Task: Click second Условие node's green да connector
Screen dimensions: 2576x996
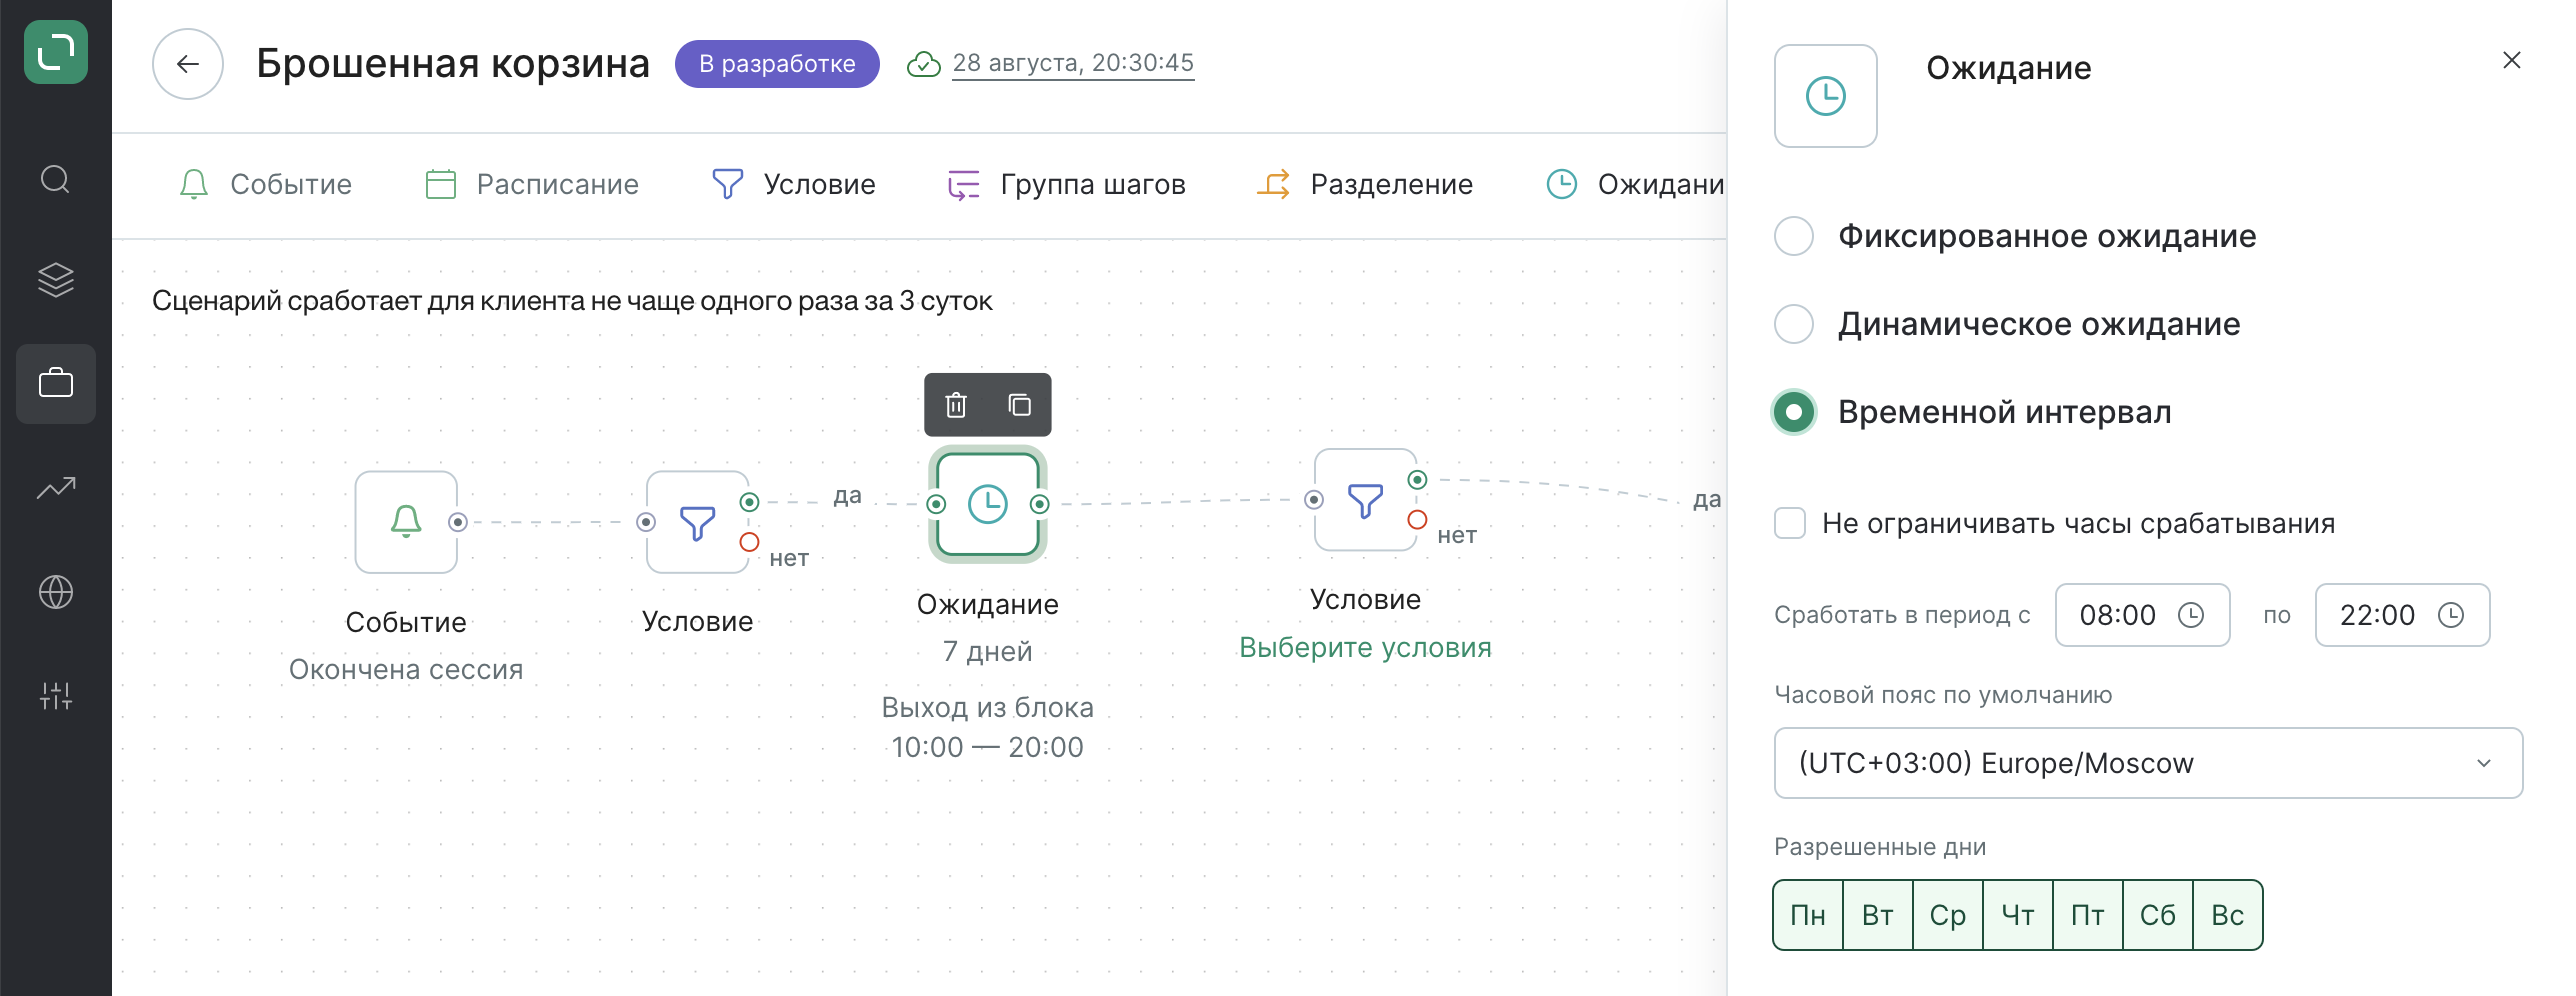Action: (x=1417, y=480)
